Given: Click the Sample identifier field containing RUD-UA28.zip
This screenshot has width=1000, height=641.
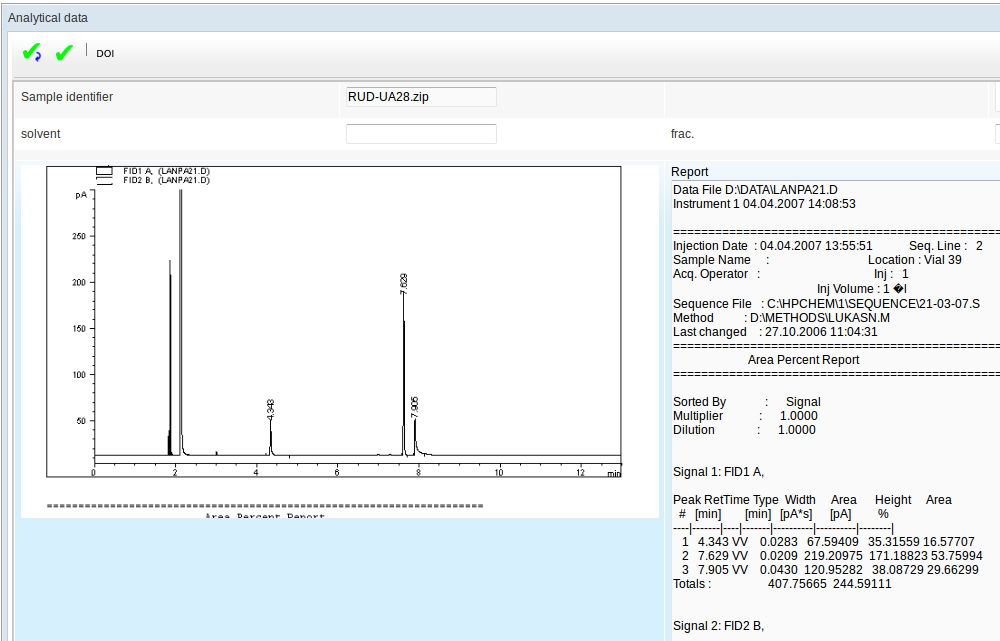Looking at the screenshot, I should (x=421, y=97).
